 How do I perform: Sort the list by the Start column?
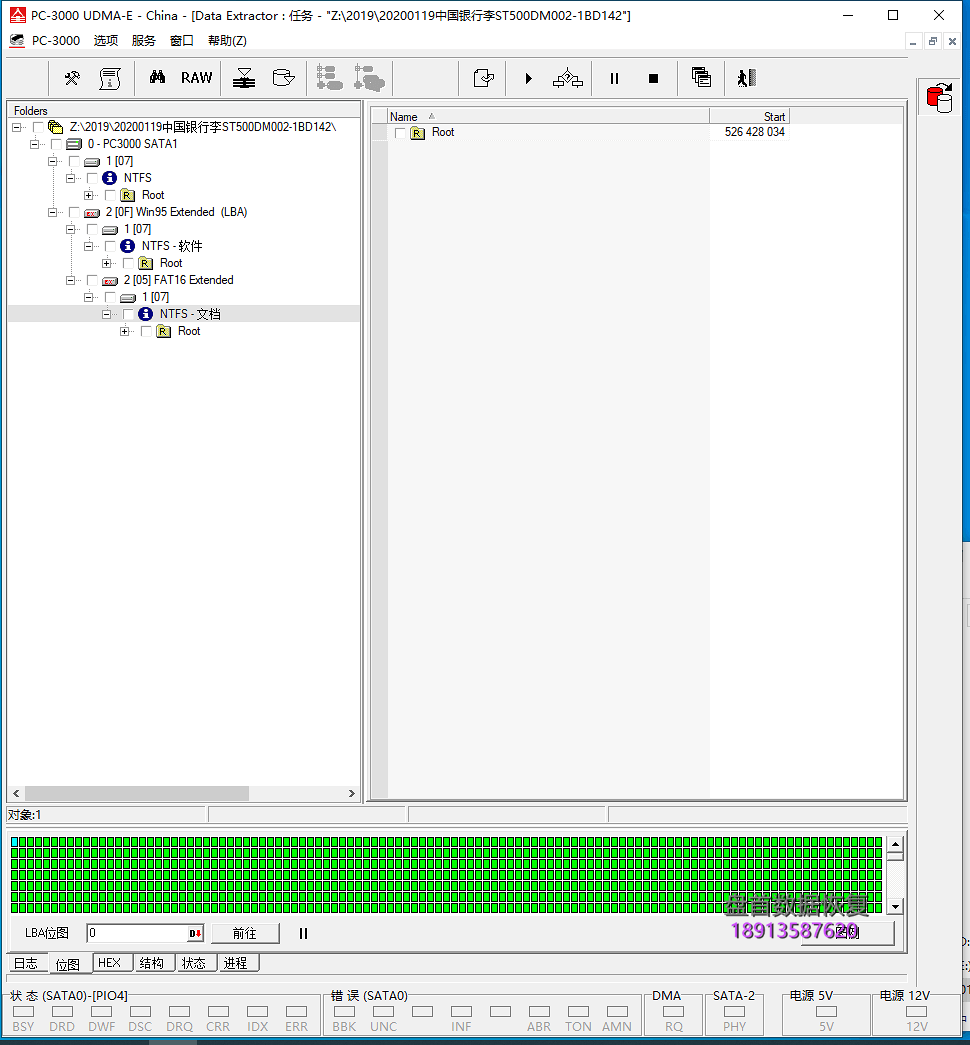coord(749,117)
